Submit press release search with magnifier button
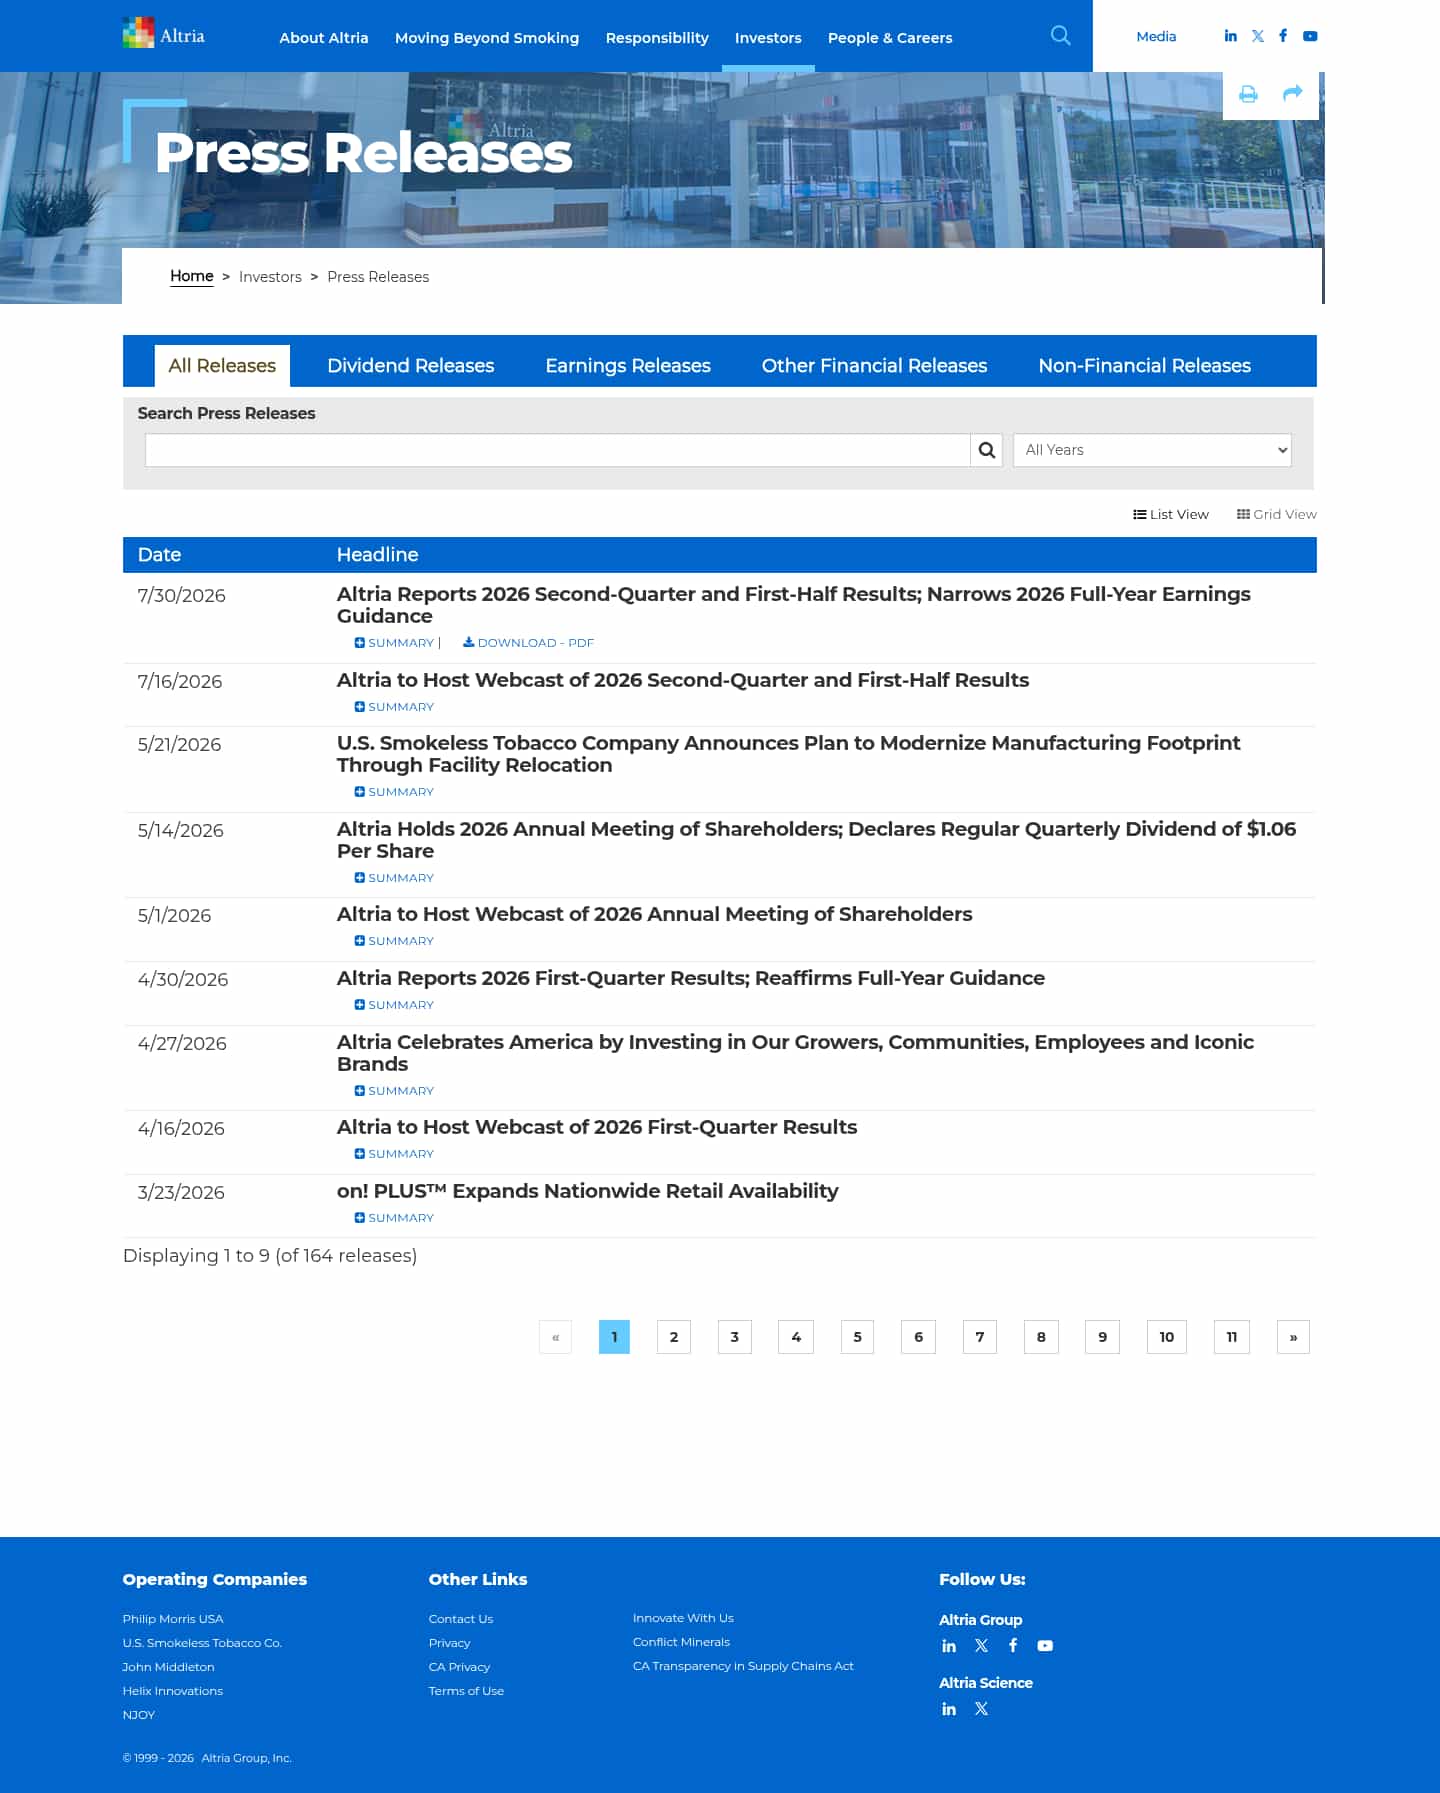Image resolution: width=1440 pixels, height=1793 pixels. click(986, 450)
